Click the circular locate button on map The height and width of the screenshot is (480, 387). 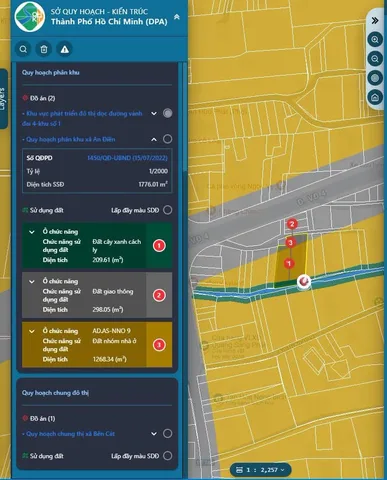(375, 78)
